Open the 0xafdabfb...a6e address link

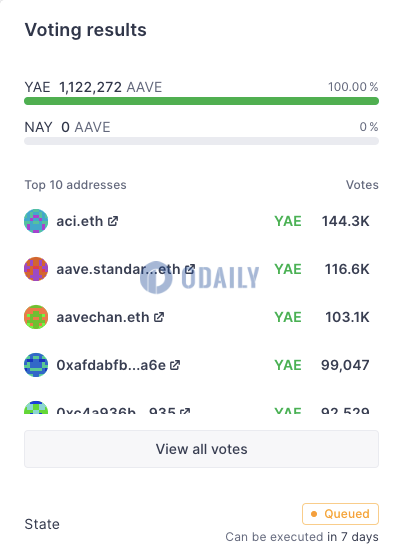pyautogui.click(x=111, y=365)
